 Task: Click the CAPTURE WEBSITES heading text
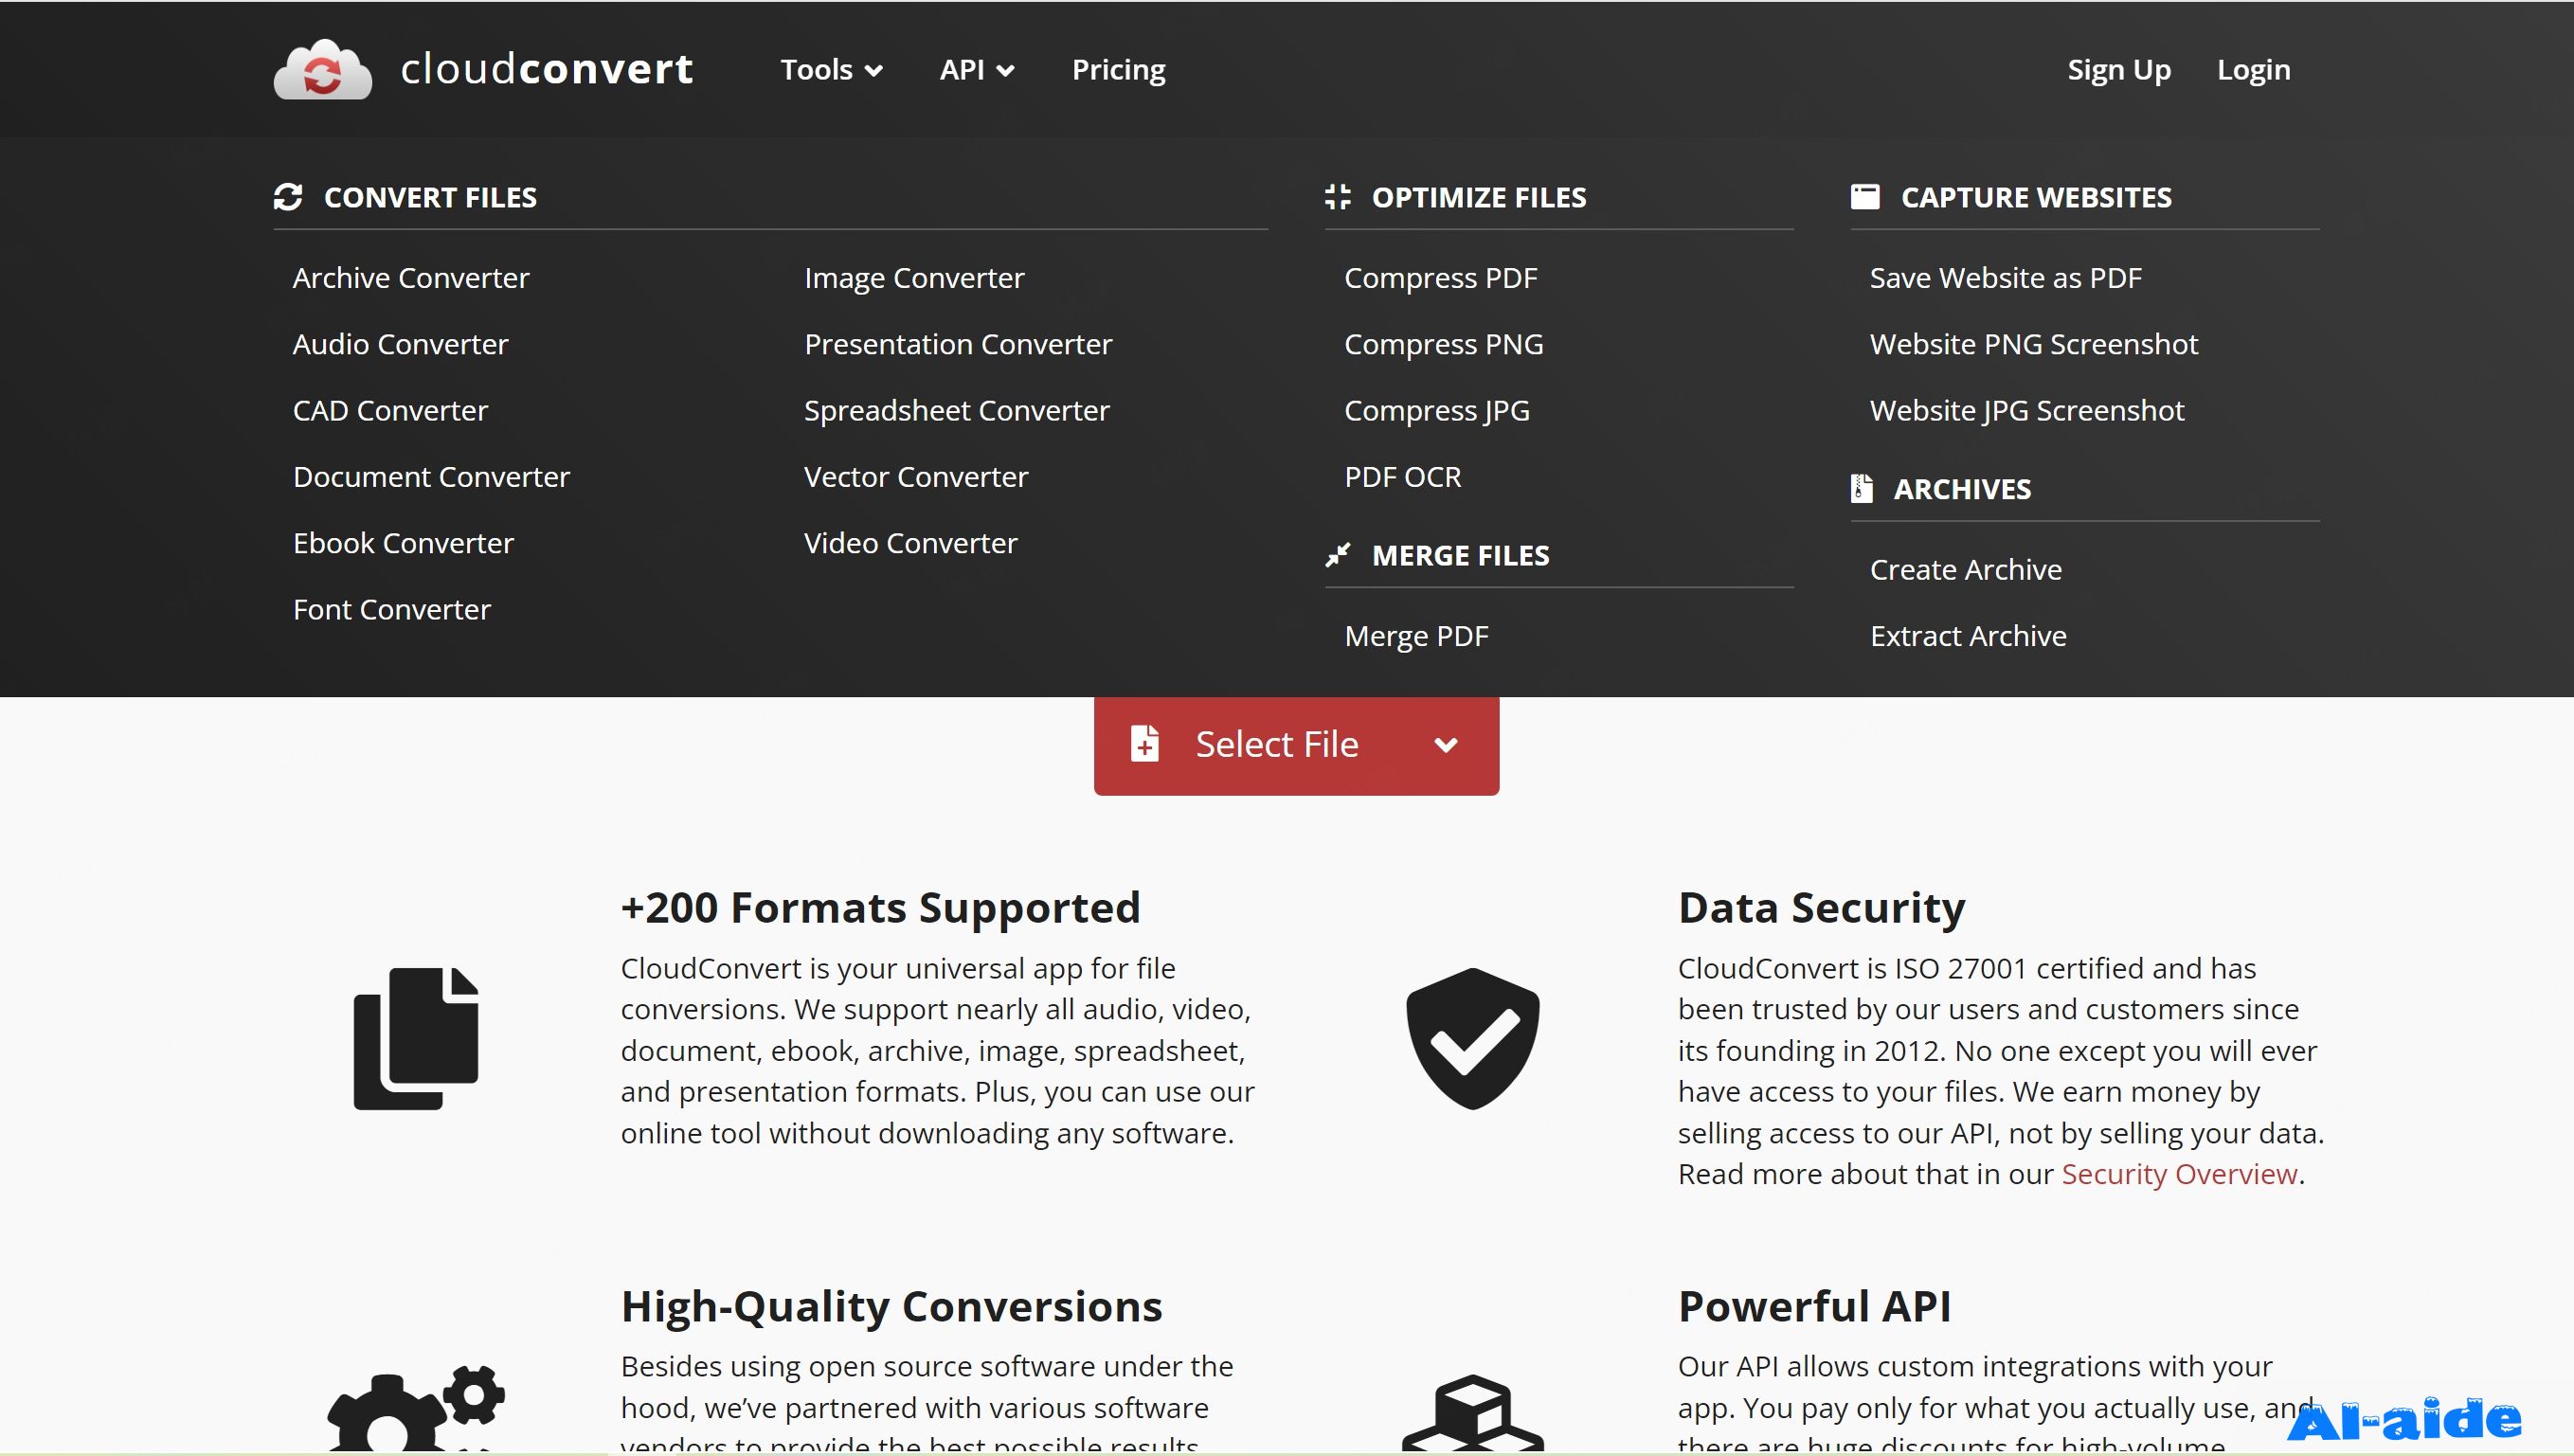pos(2036,197)
